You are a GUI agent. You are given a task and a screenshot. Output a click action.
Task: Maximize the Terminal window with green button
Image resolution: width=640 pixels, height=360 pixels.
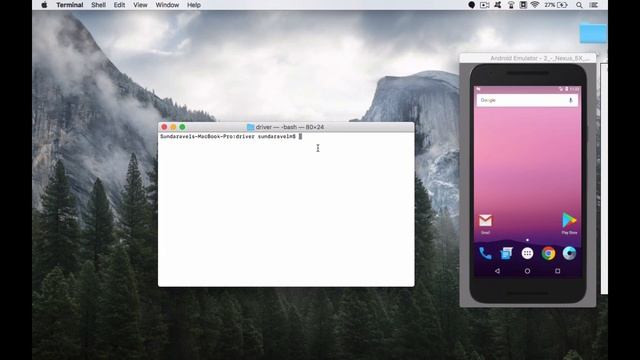(182, 127)
